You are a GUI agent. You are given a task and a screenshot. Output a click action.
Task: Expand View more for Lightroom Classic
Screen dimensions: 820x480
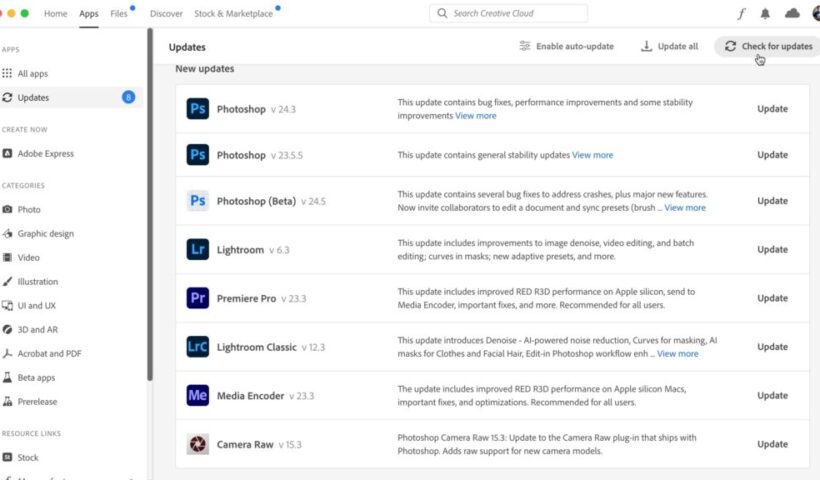point(677,354)
